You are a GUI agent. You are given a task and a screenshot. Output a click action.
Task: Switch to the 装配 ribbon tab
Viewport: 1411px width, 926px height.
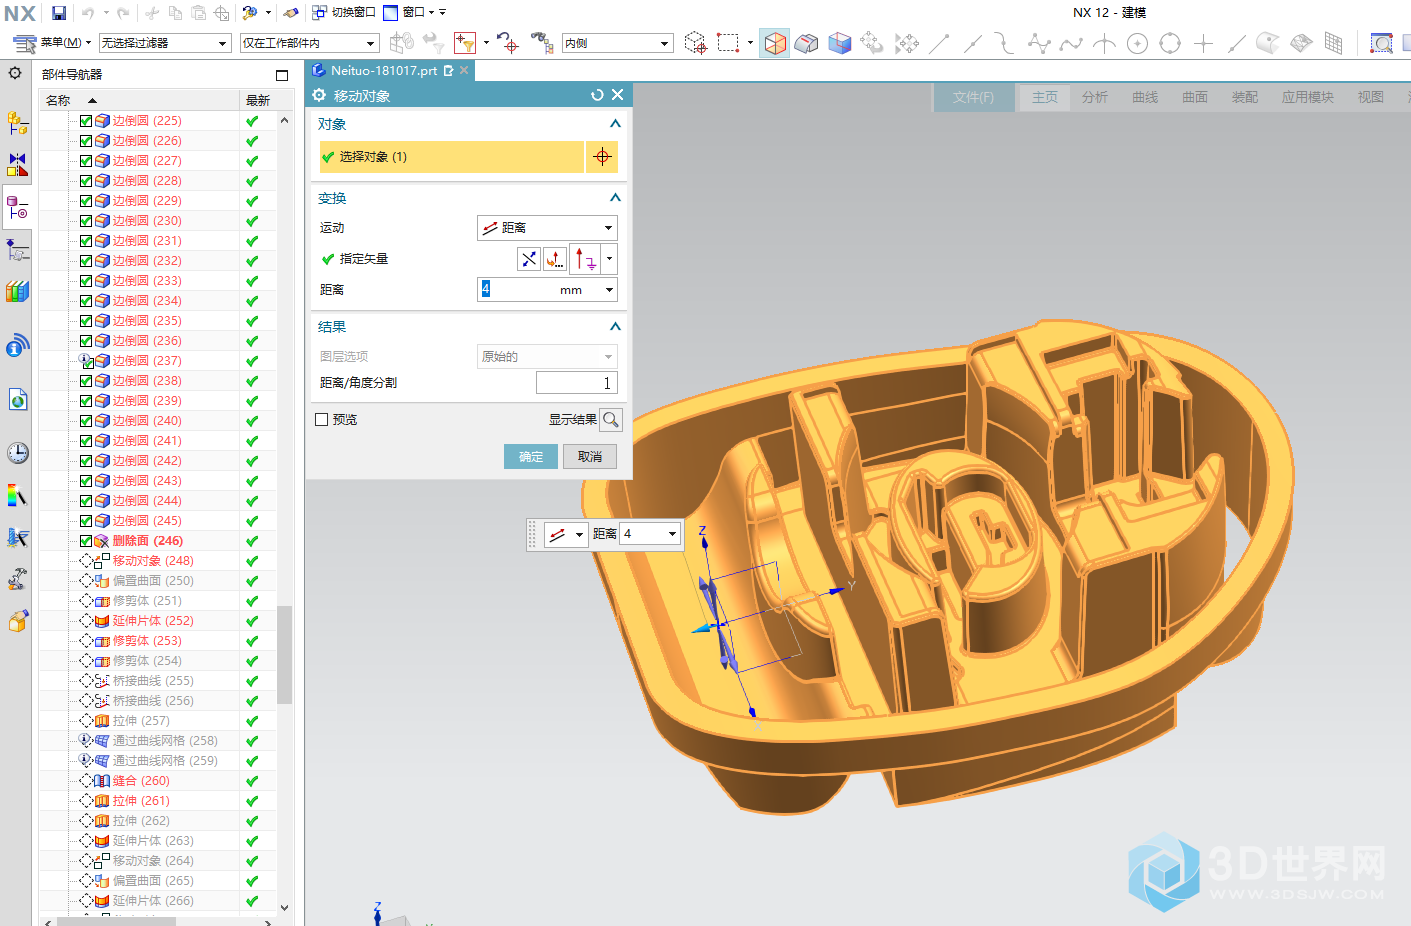(x=1245, y=97)
